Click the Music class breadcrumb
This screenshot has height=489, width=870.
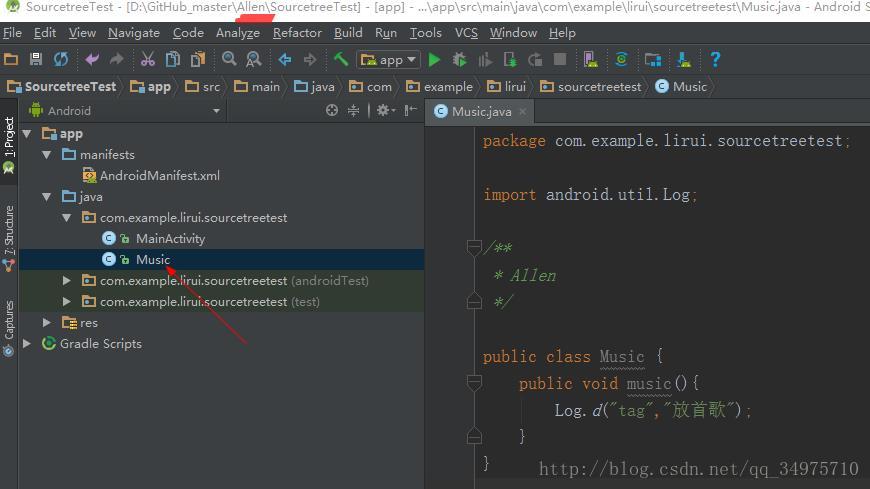click(681, 87)
